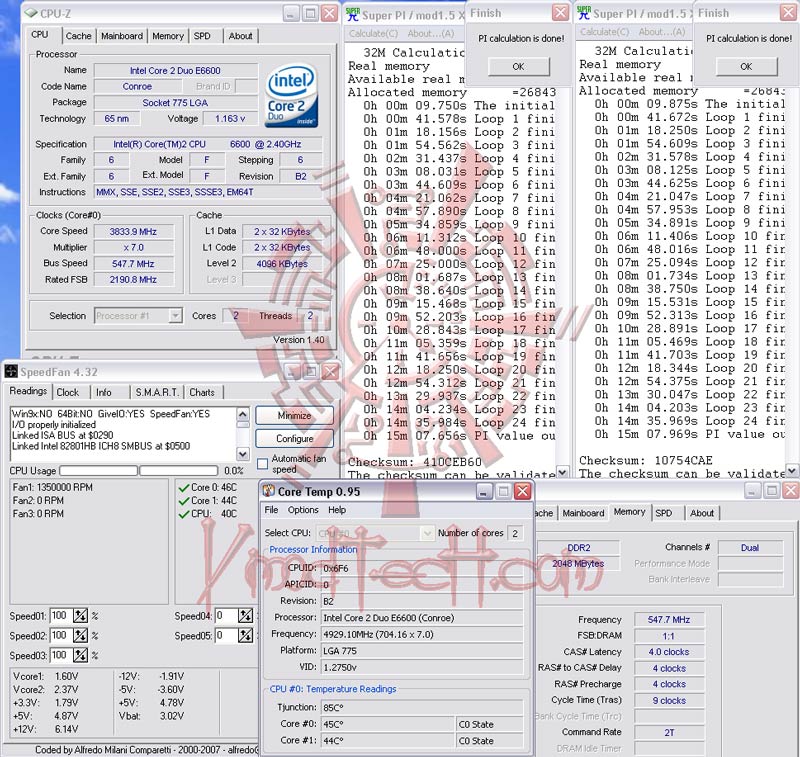Click scroll down arrow in right Super PI
Viewport: 800px width, 757px height.
click(x=791, y=470)
